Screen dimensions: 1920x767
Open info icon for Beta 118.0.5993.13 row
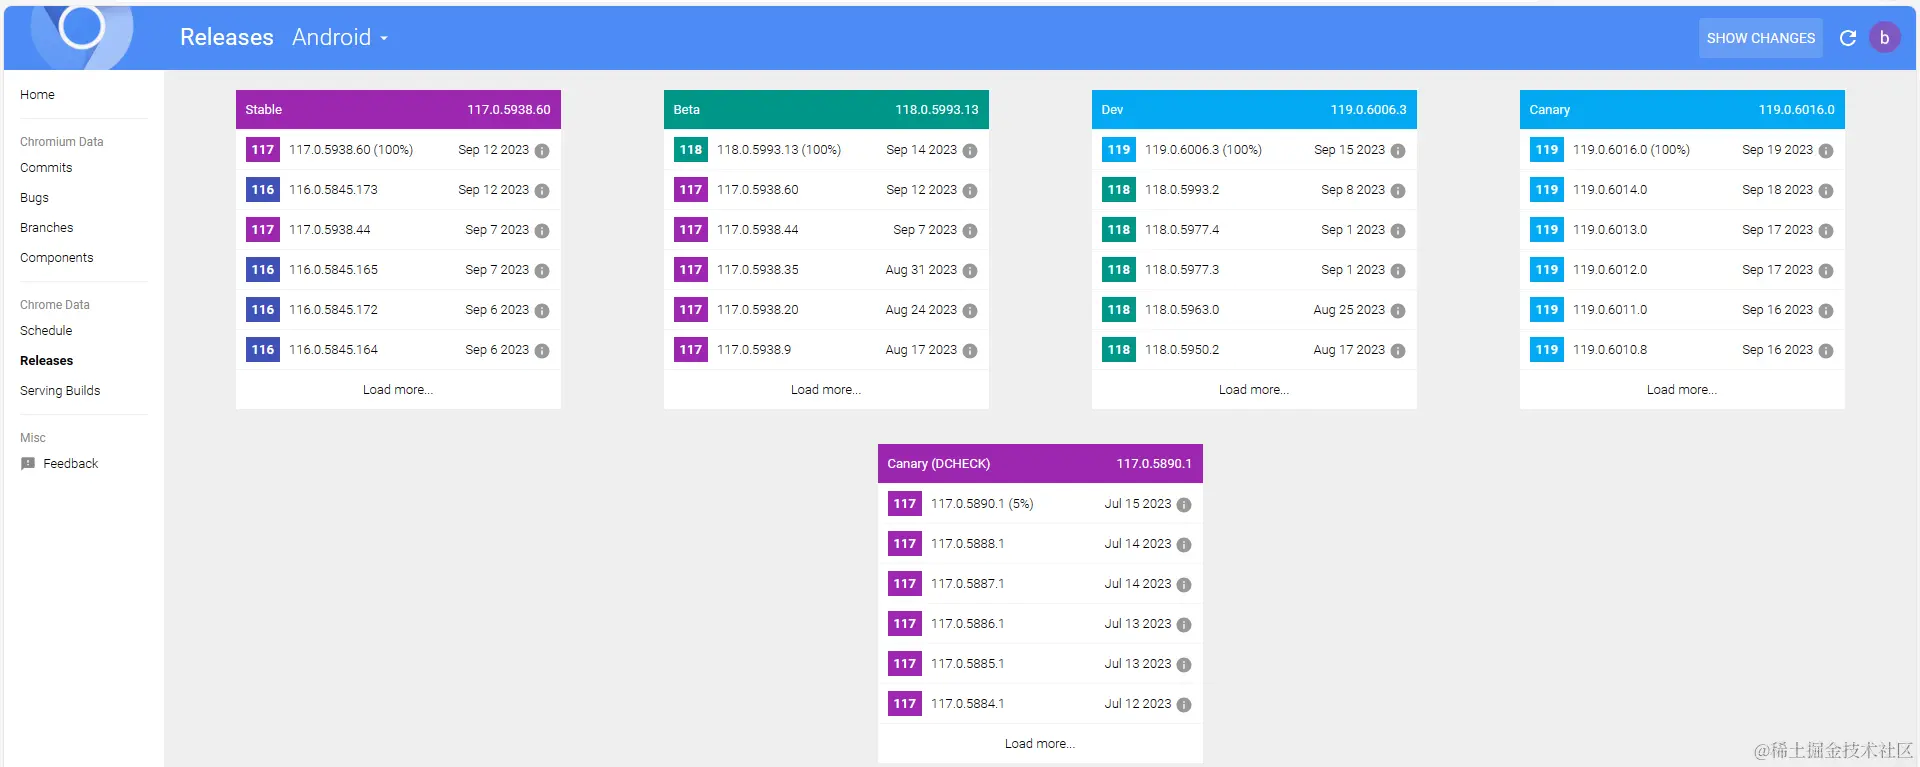click(970, 151)
